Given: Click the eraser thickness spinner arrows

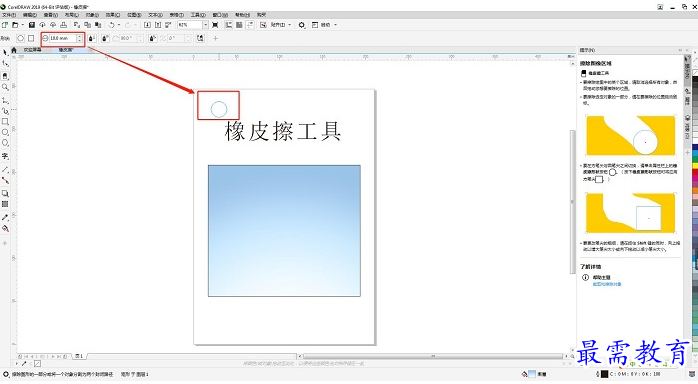Looking at the screenshot, I should [80, 38].
